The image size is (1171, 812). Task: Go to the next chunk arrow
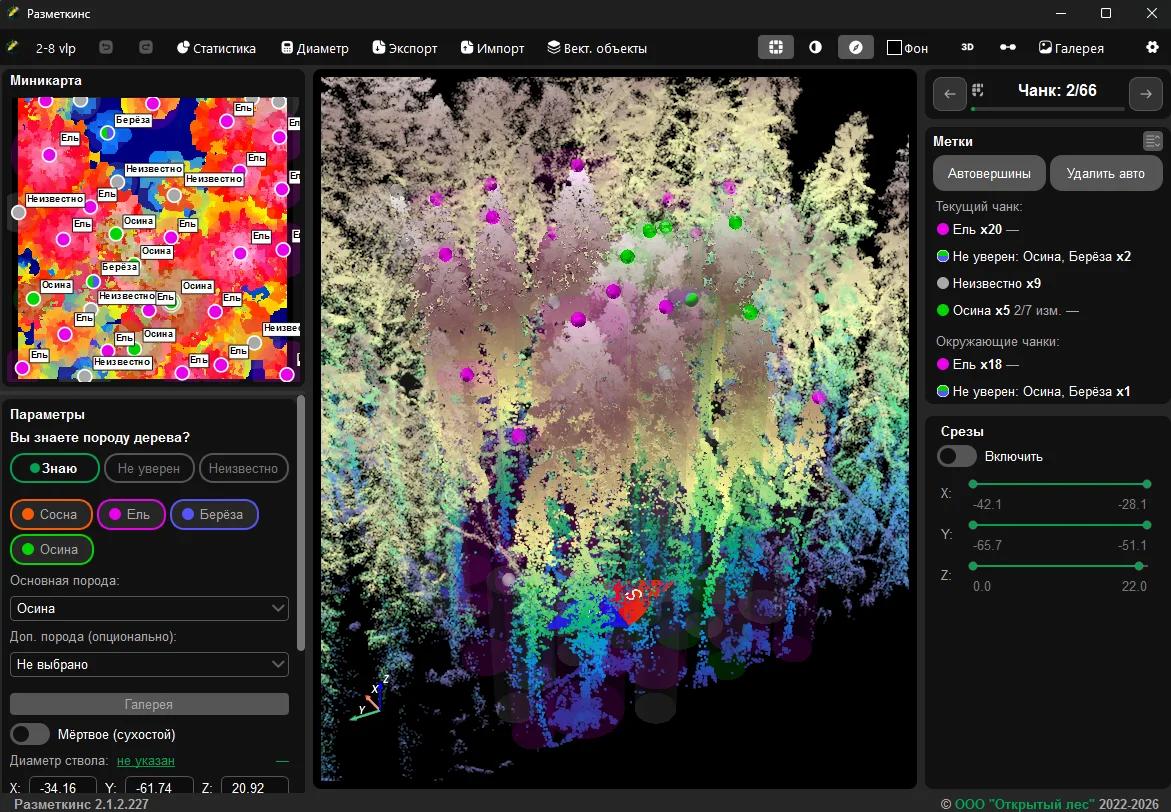point(1145,93)
